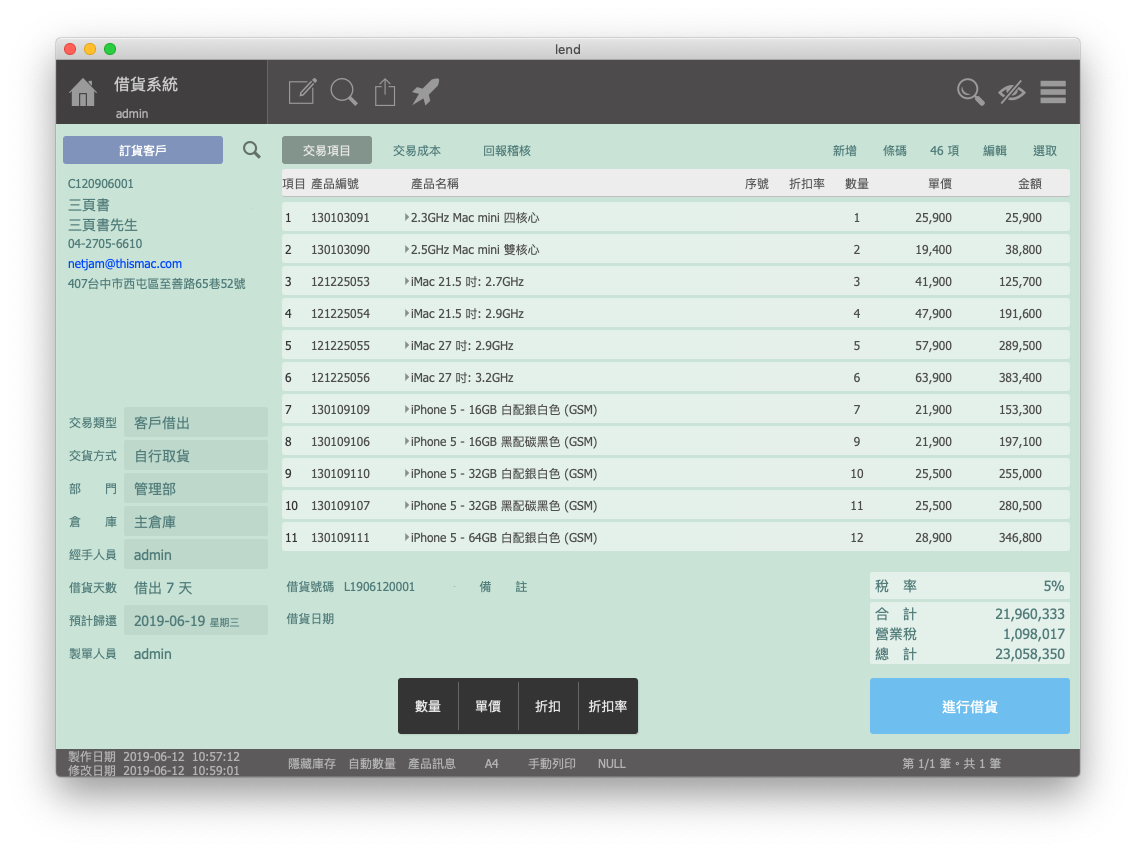Click the blue 進行借貨 button
The image size is (1136, 851).
pos(969,706)
